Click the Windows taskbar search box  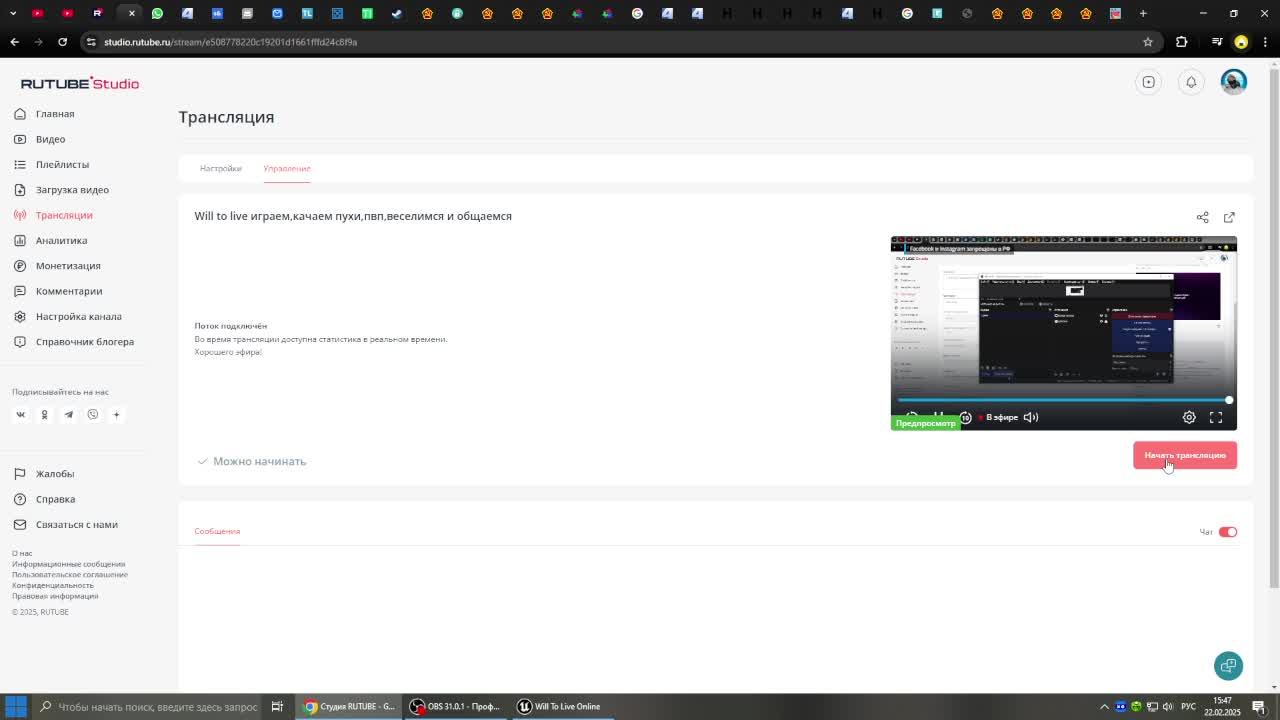(x=148, y=706)
